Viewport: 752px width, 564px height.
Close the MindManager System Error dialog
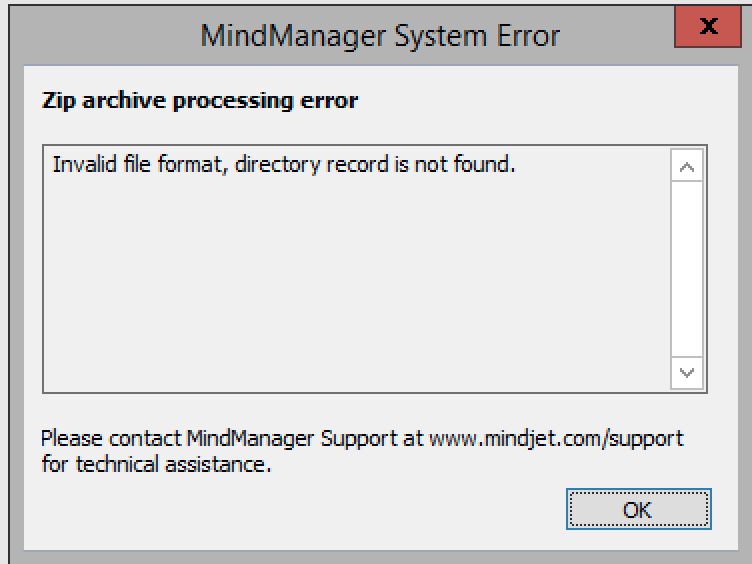click(711, 28)
